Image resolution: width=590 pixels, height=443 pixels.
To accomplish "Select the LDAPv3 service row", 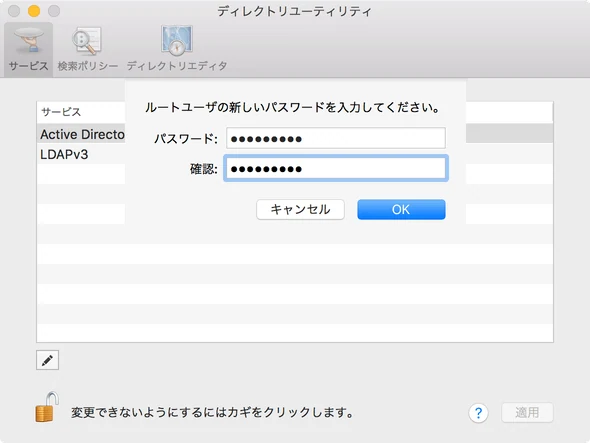I will tap(295, 154).
